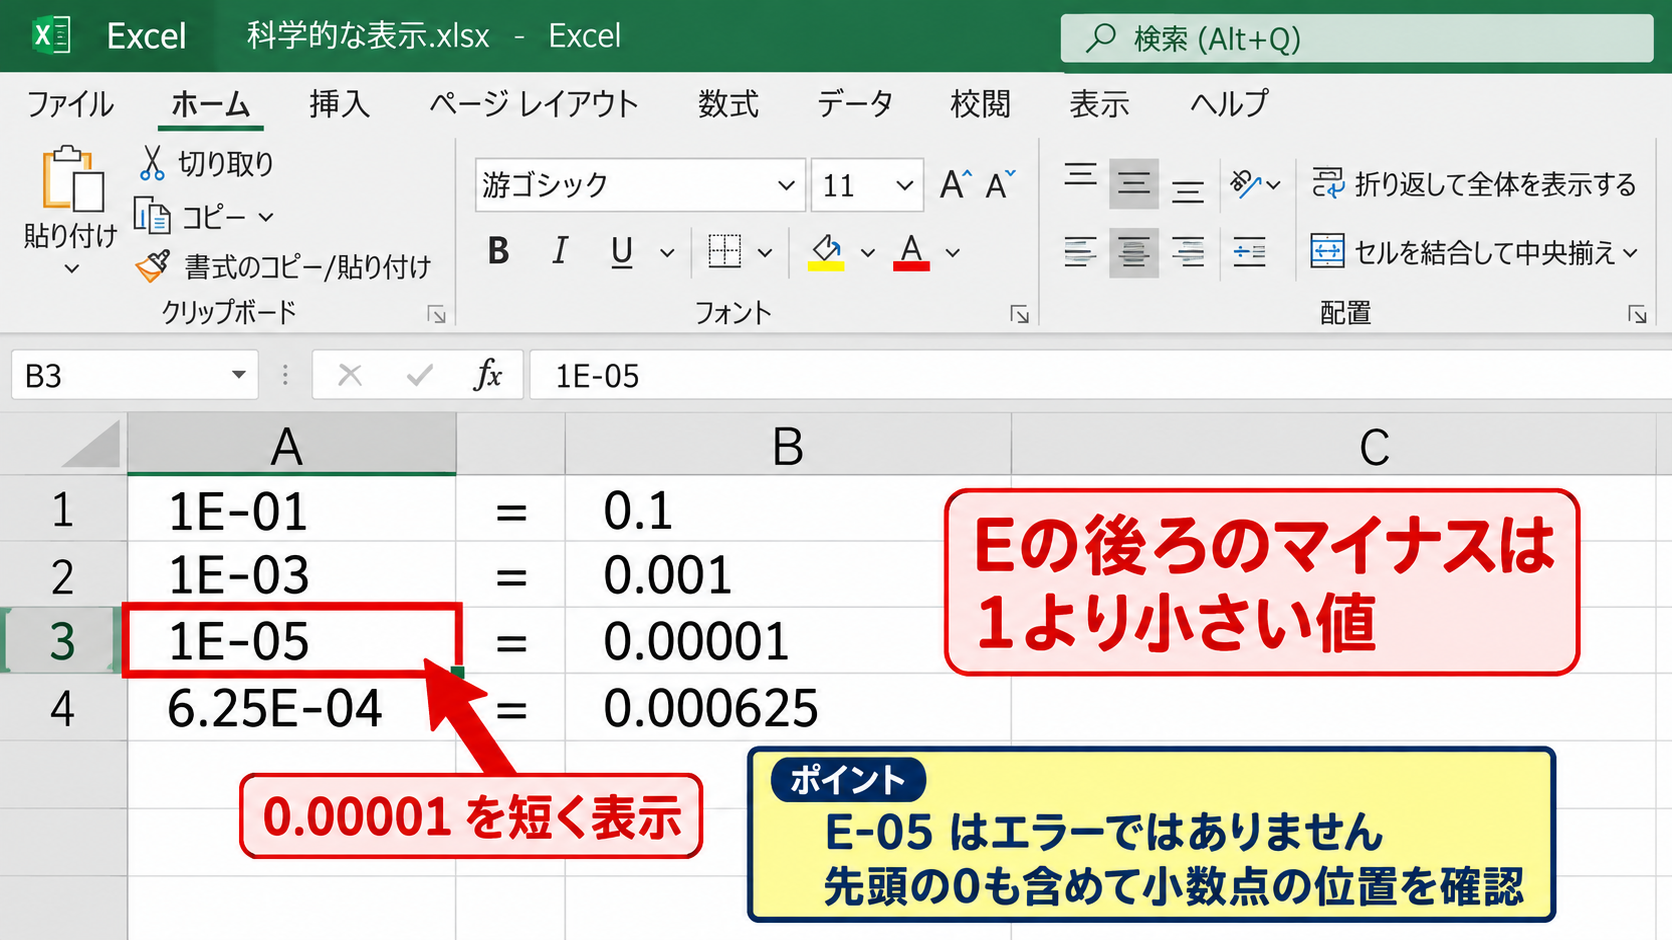Image resolution: width=1672 pixels, height=940 pixels.
Task: Click the select all corner triangle
Action: 92,444
